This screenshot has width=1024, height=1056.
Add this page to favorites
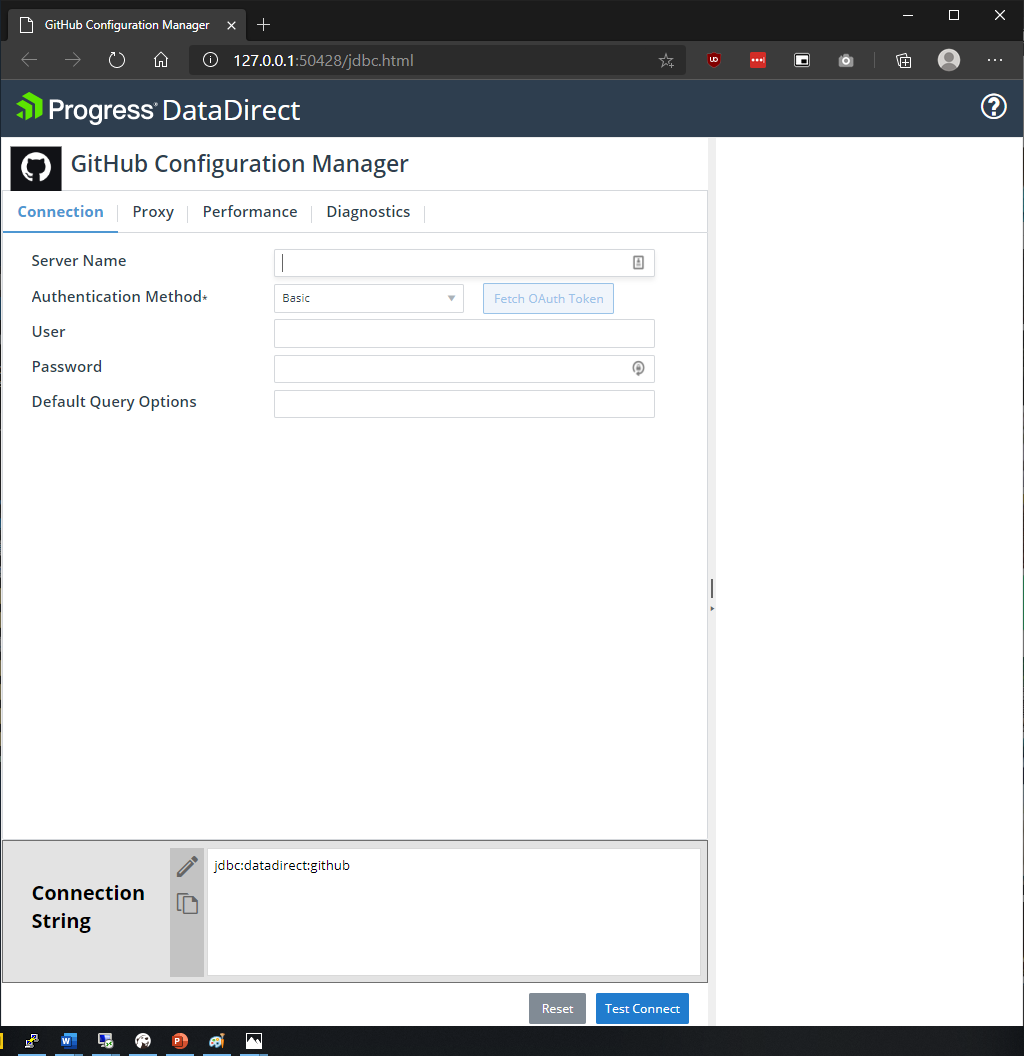point(666,61)
